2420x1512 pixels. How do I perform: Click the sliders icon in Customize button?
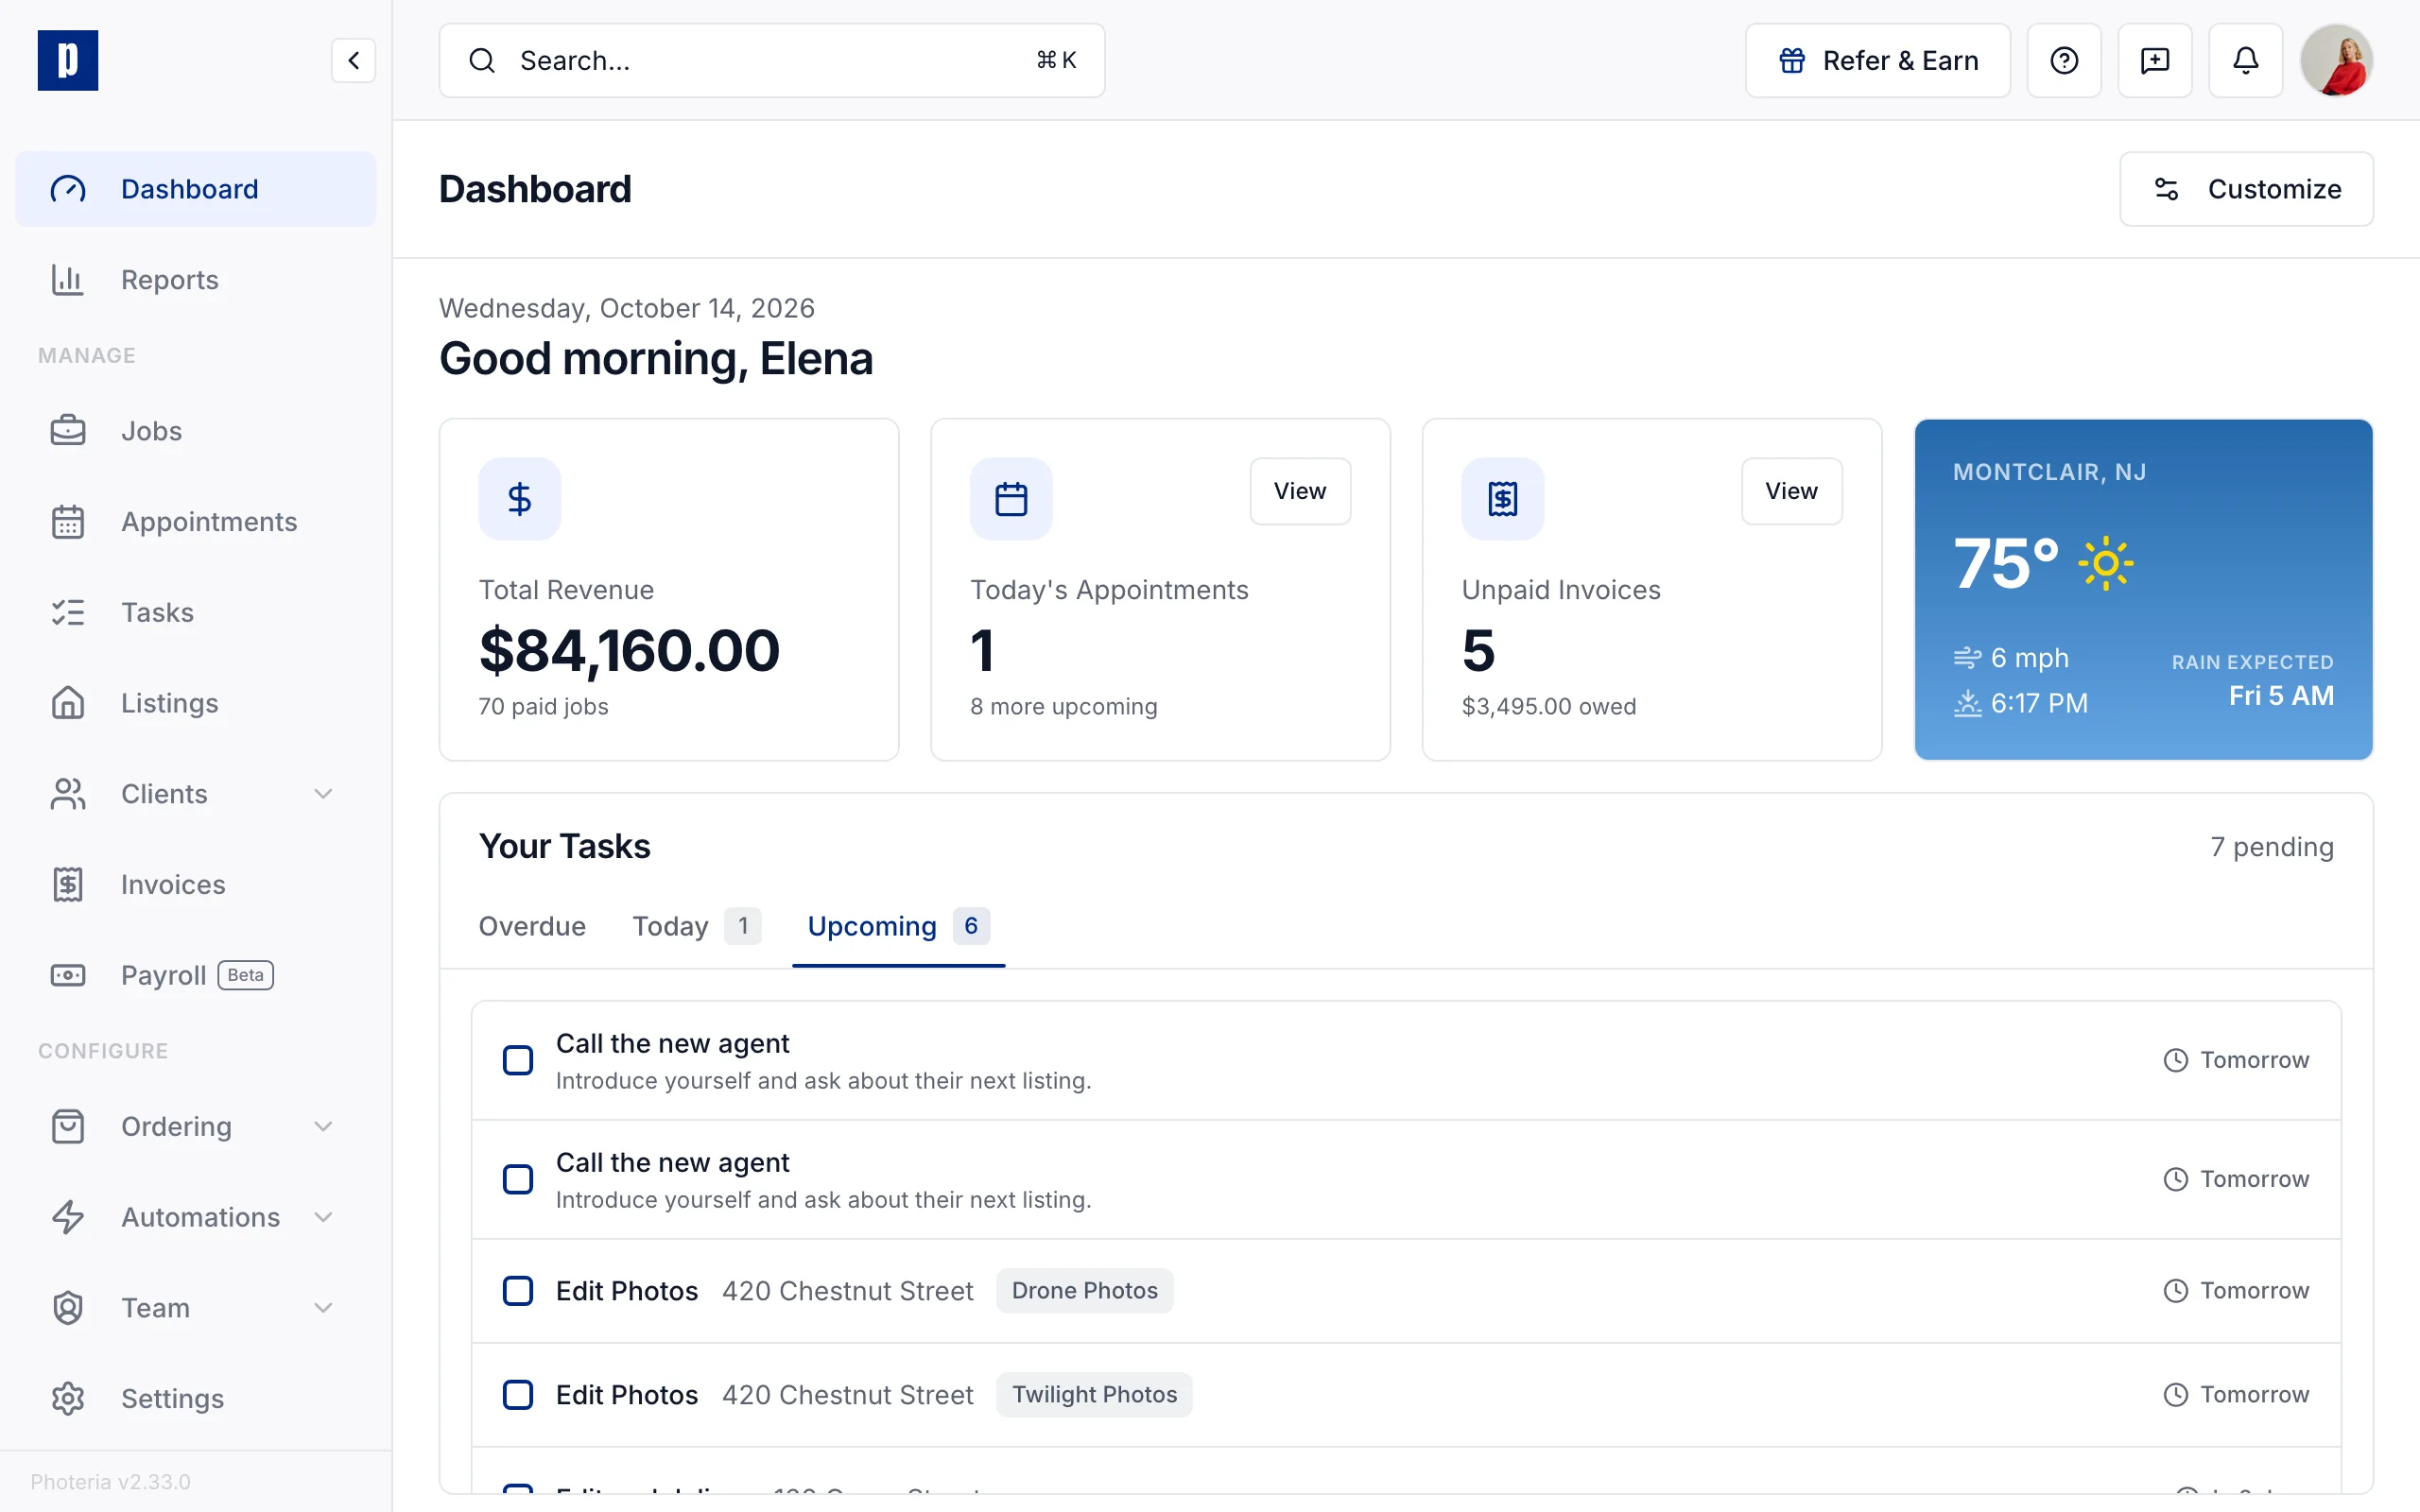pos(2166,189)
